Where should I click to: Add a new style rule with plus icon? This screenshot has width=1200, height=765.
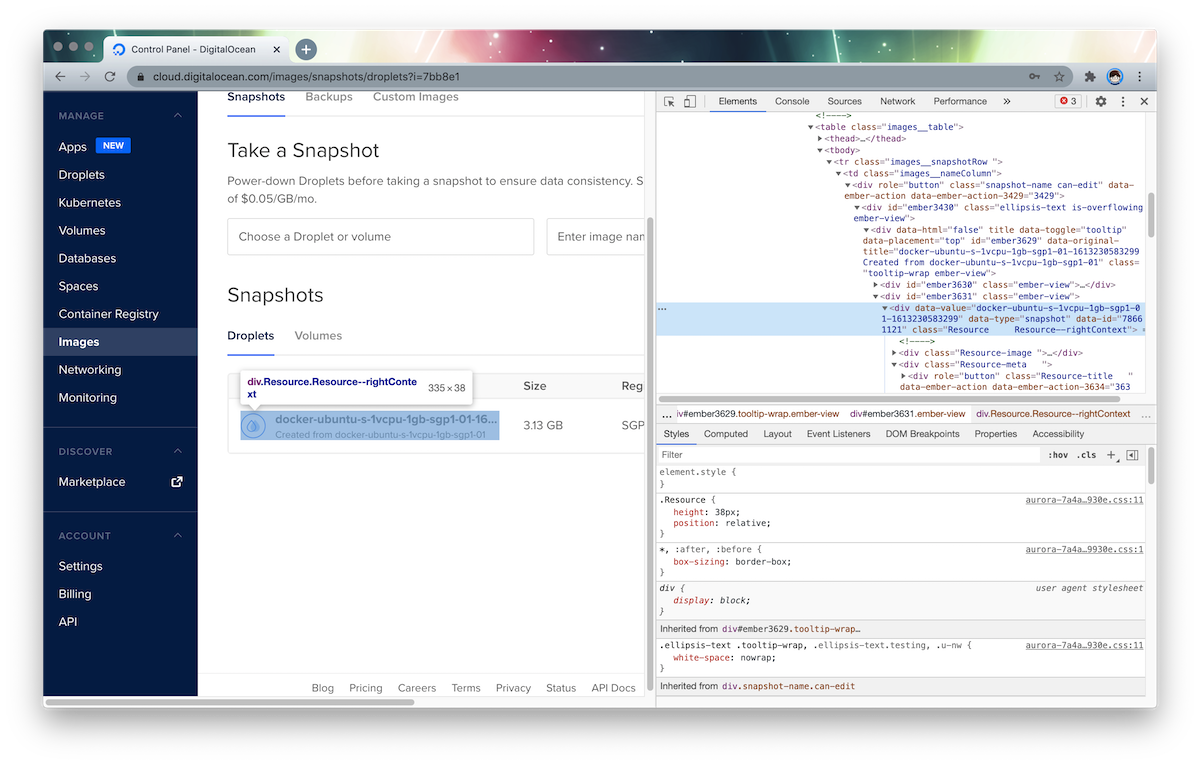point(1111,455)
